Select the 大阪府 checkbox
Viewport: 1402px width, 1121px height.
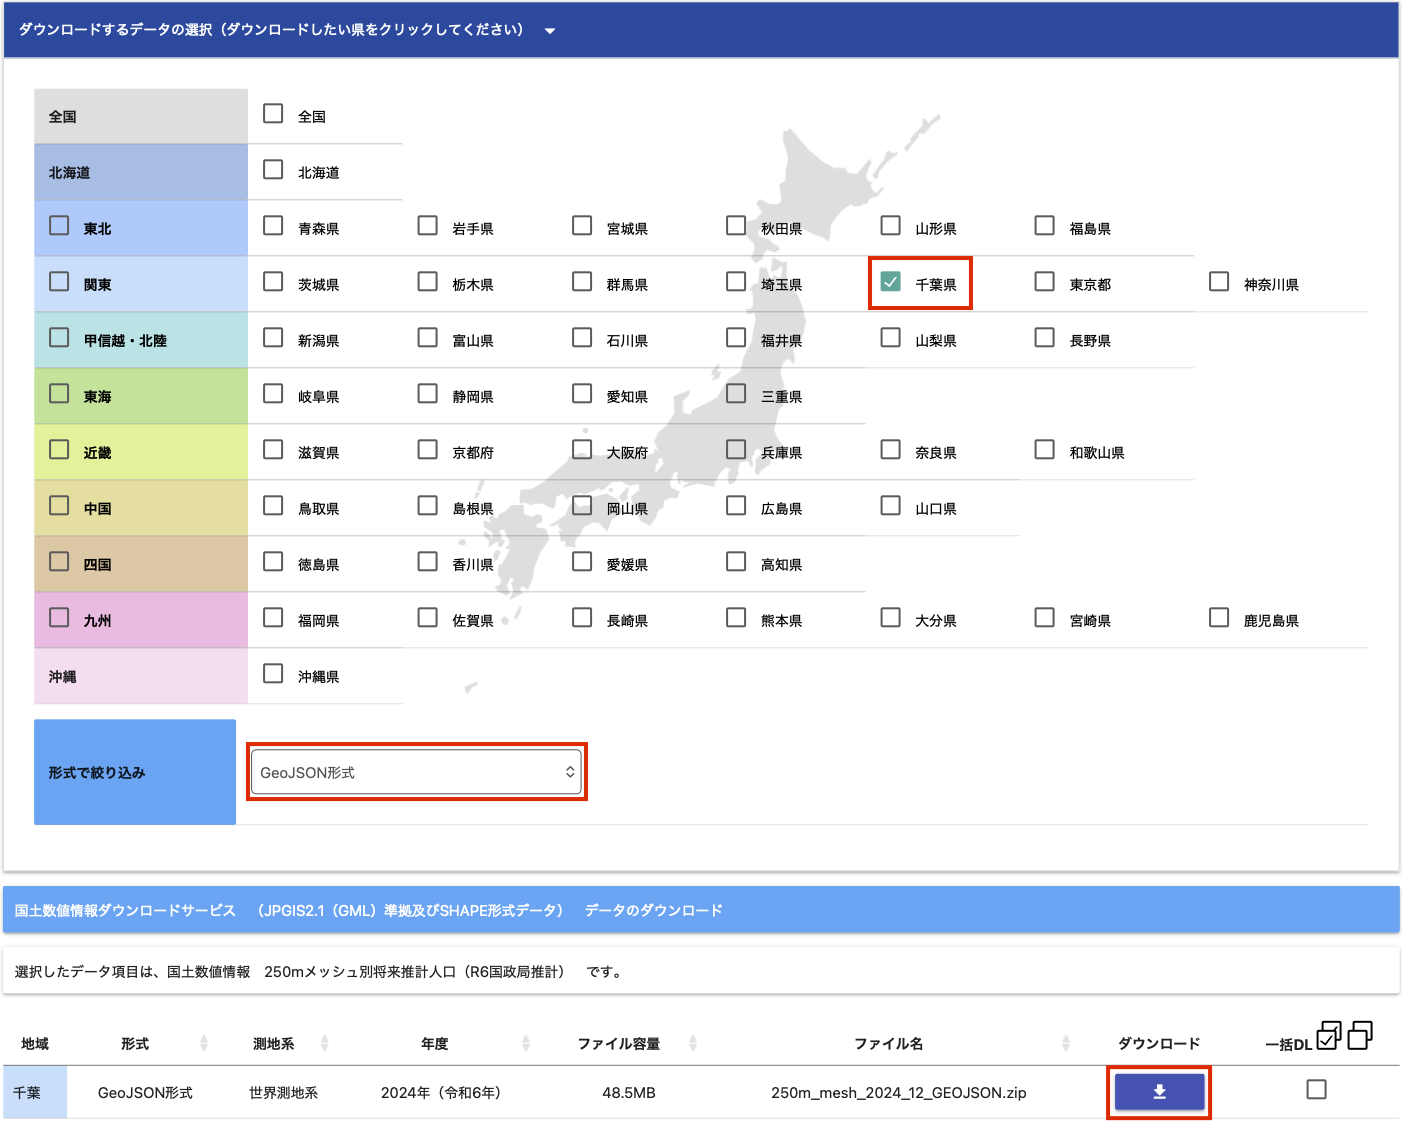582,450
